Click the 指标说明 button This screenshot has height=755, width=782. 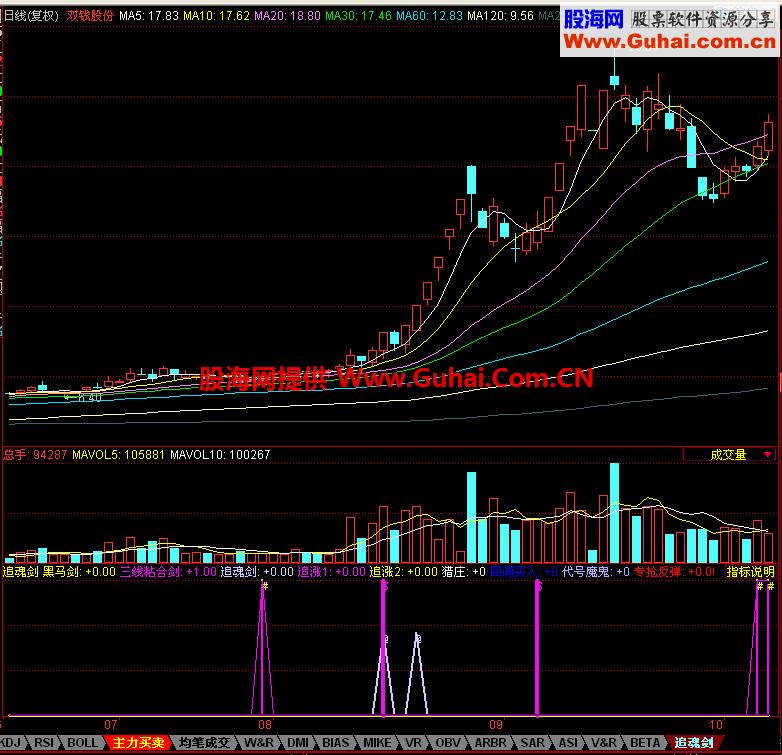click(750, 571)
